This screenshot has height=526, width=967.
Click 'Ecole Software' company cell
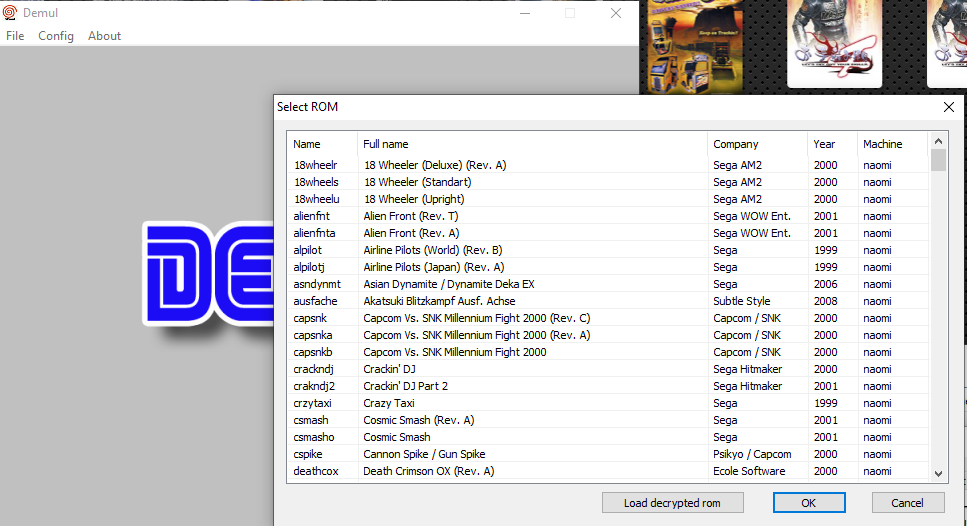point(749,471)
